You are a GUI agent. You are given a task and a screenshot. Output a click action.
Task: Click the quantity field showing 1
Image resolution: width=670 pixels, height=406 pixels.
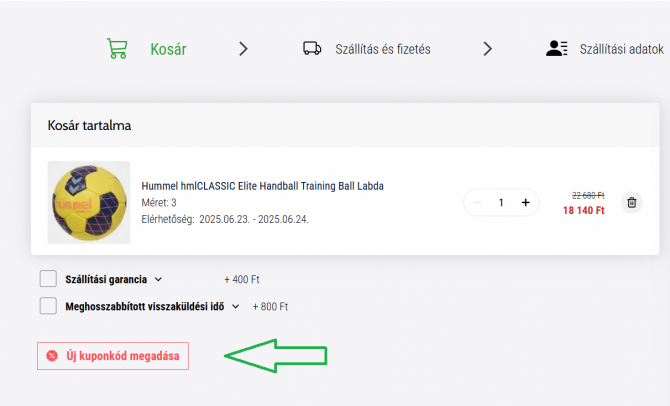tap(501, 203)
